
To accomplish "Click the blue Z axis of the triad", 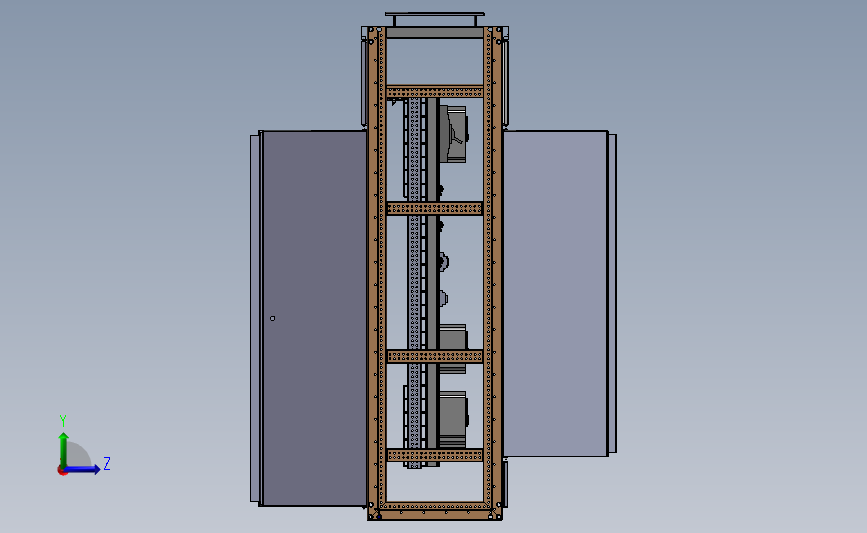I will point(82,469).
